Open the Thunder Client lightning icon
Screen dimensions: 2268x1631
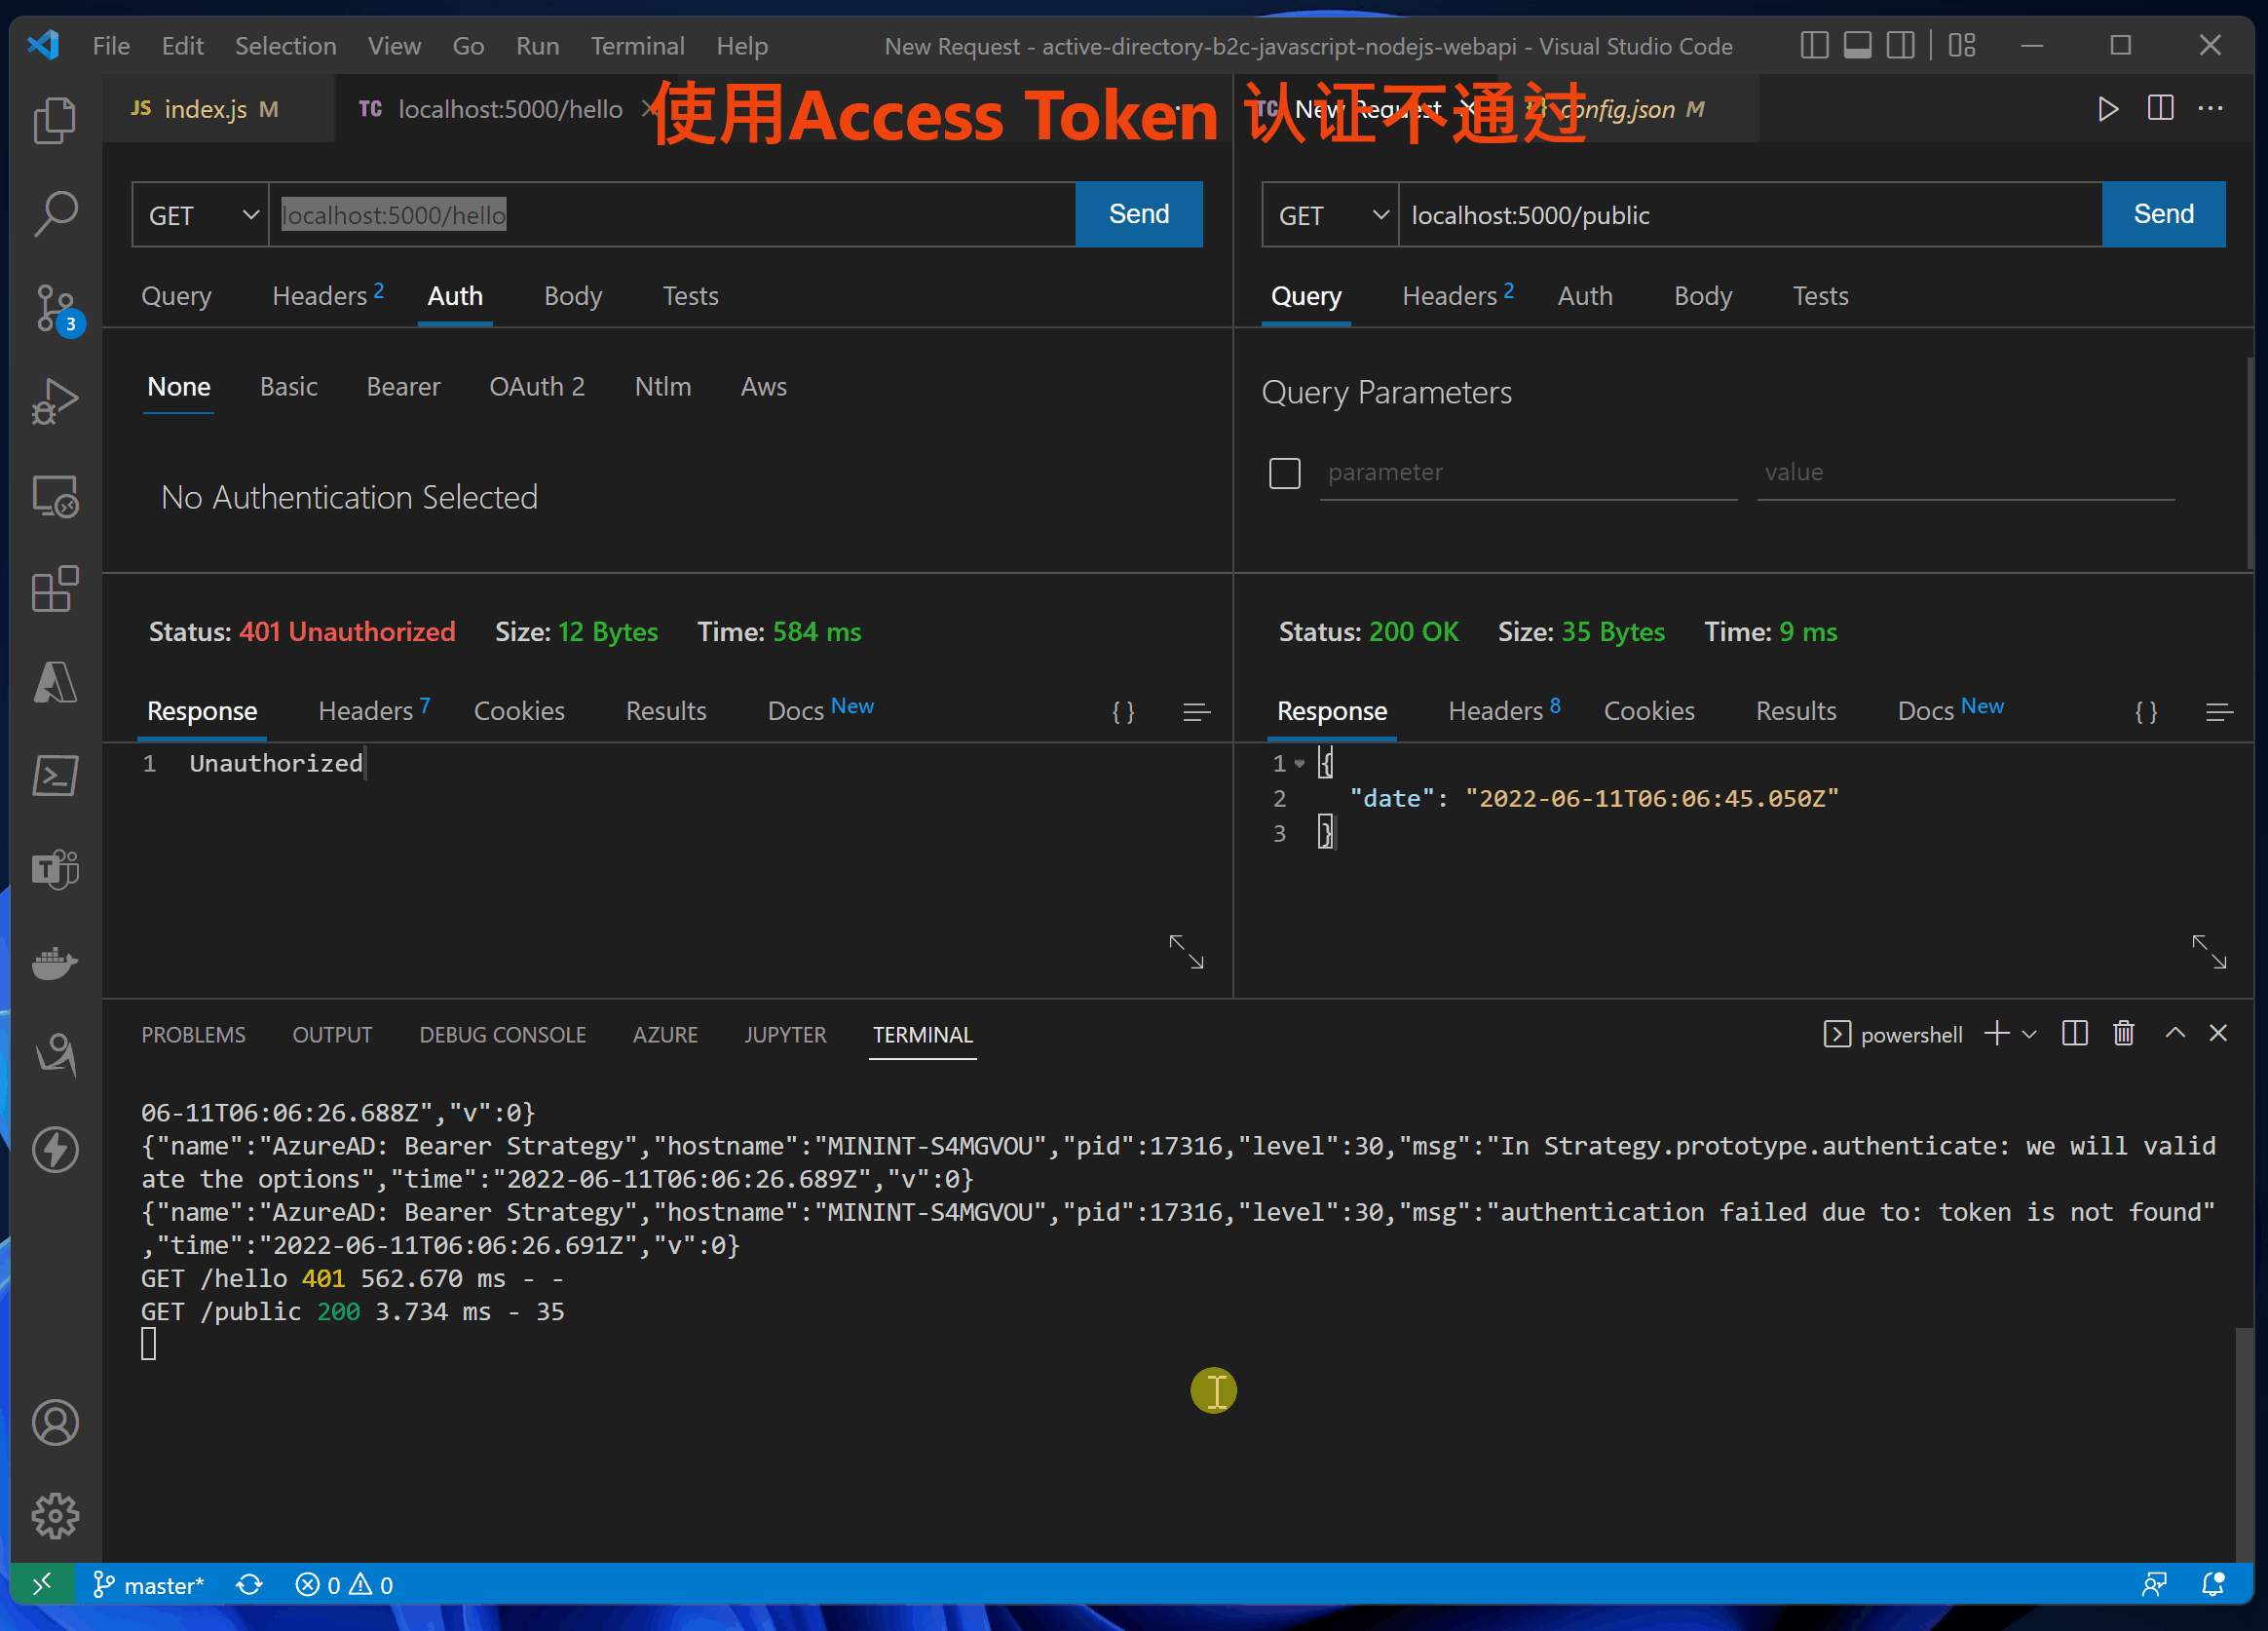coord(55,1149)
